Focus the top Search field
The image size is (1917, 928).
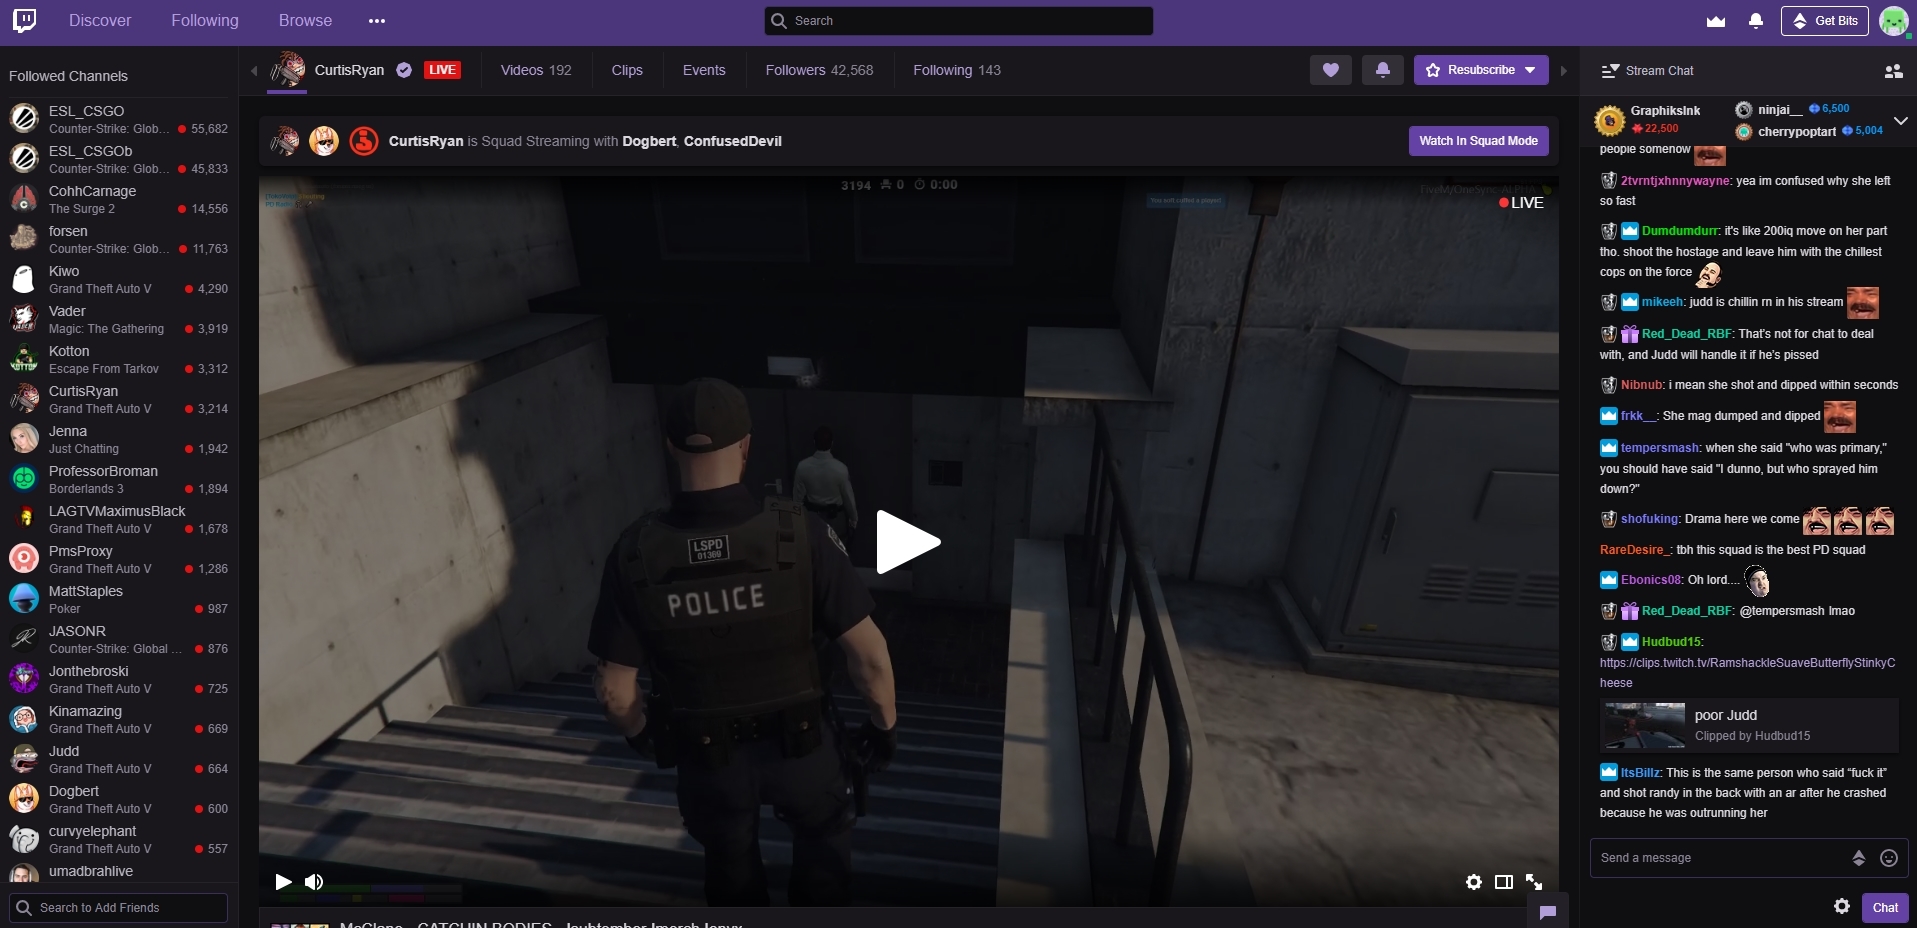tap(959, 21)
